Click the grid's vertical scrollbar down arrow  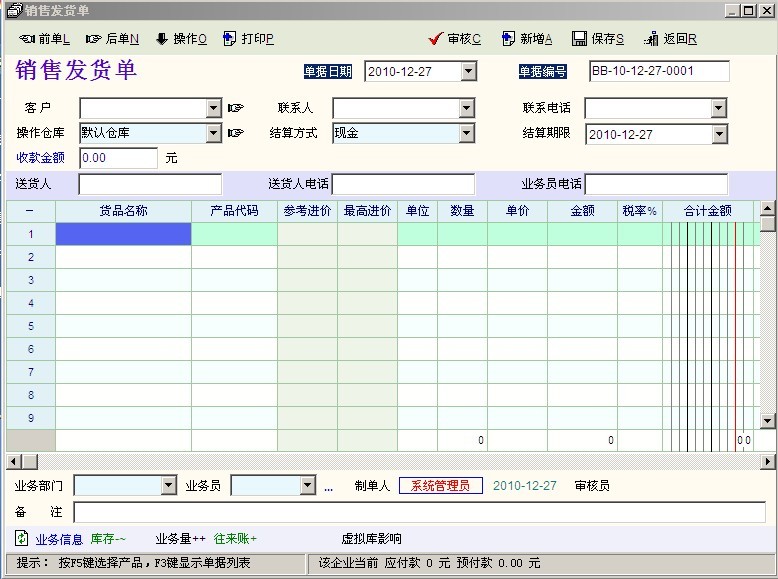click(x=768, y=421)
